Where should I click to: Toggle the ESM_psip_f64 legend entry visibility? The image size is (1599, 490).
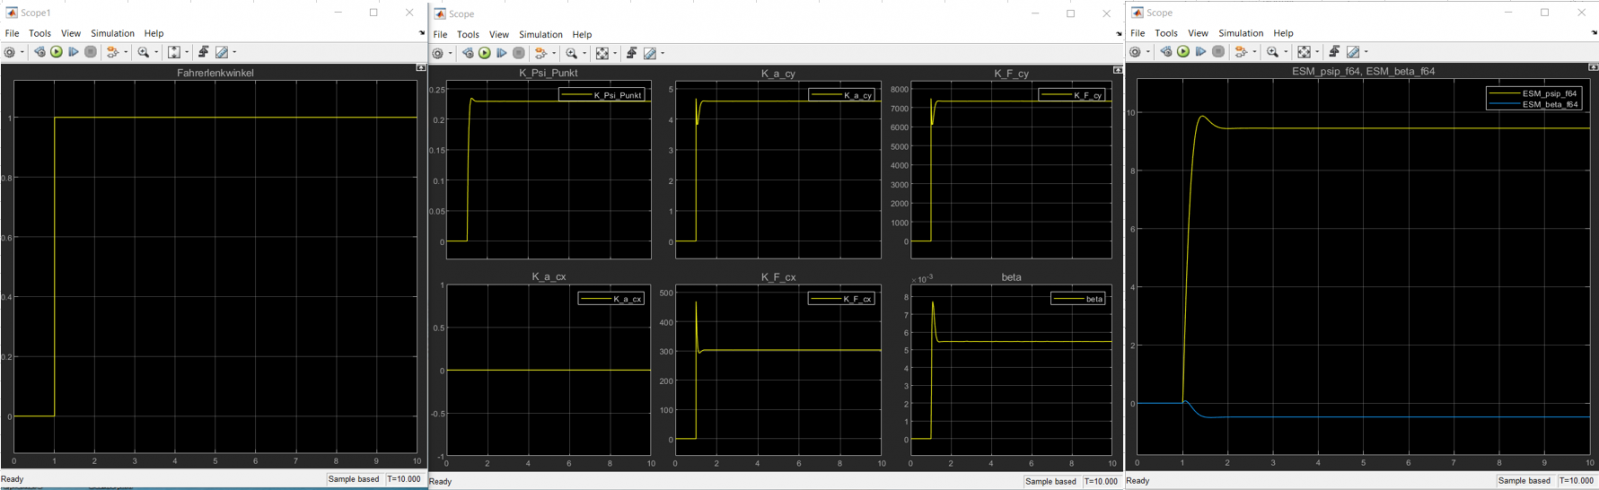[1538, 93]
